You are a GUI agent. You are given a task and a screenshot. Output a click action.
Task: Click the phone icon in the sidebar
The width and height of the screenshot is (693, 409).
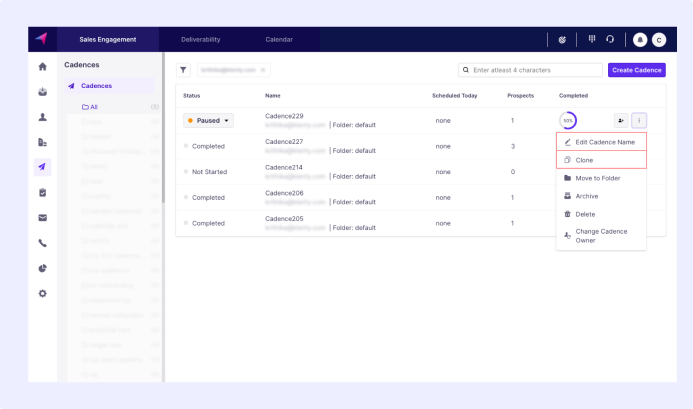(42, 242)
